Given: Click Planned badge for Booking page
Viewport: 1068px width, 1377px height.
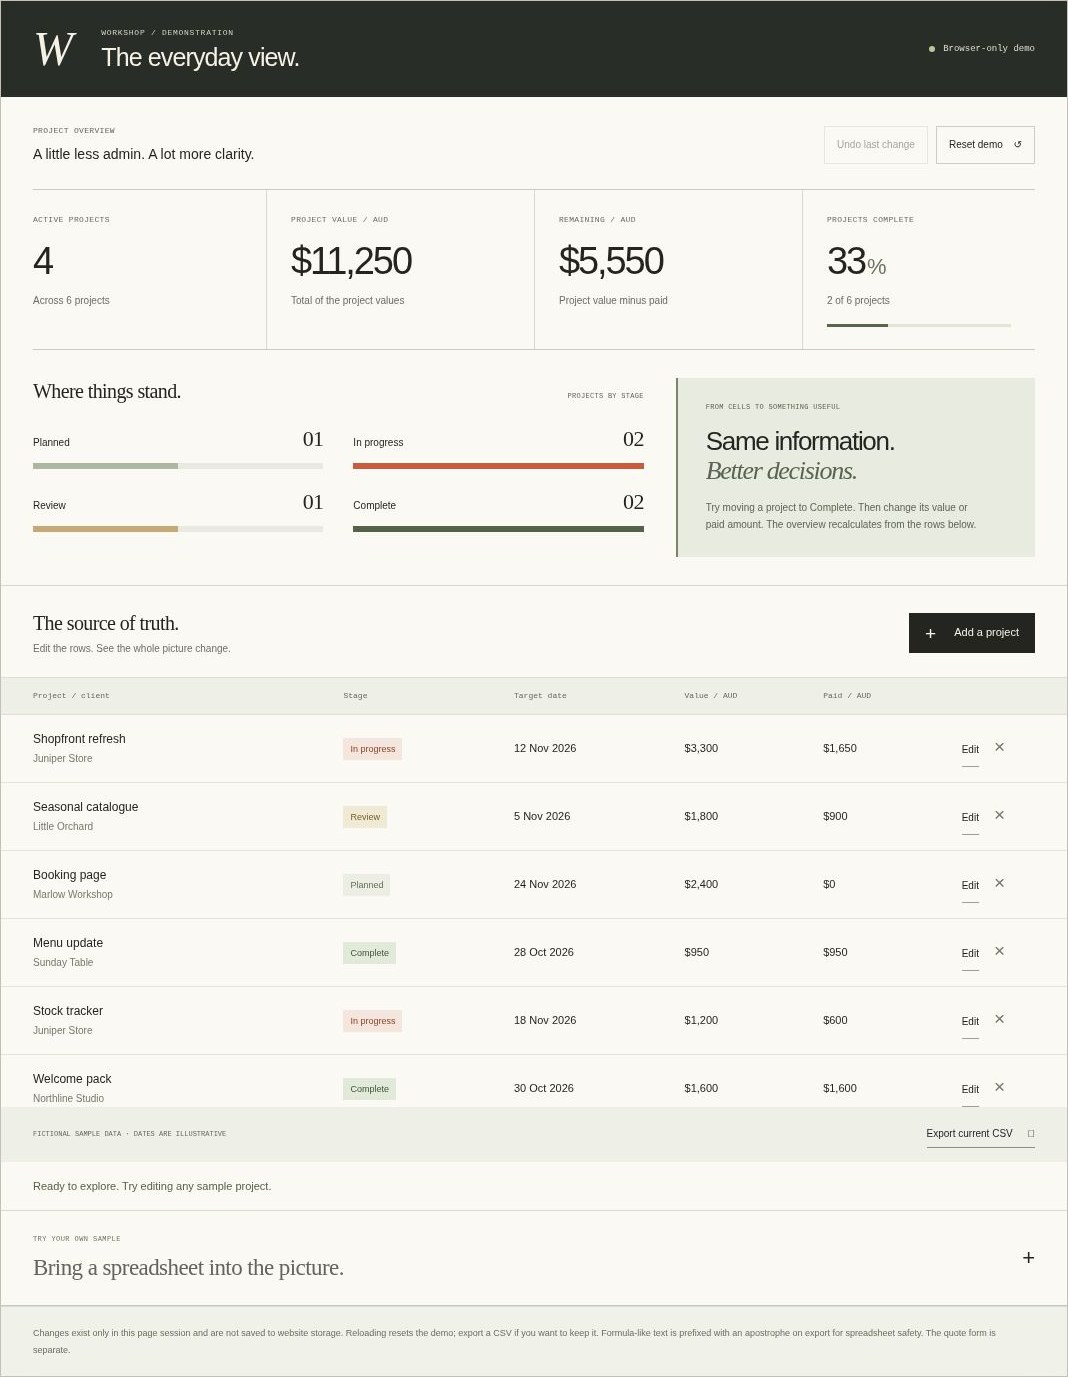Looking at the screenshot, I should pyautogui.click(x=366, y=885).
